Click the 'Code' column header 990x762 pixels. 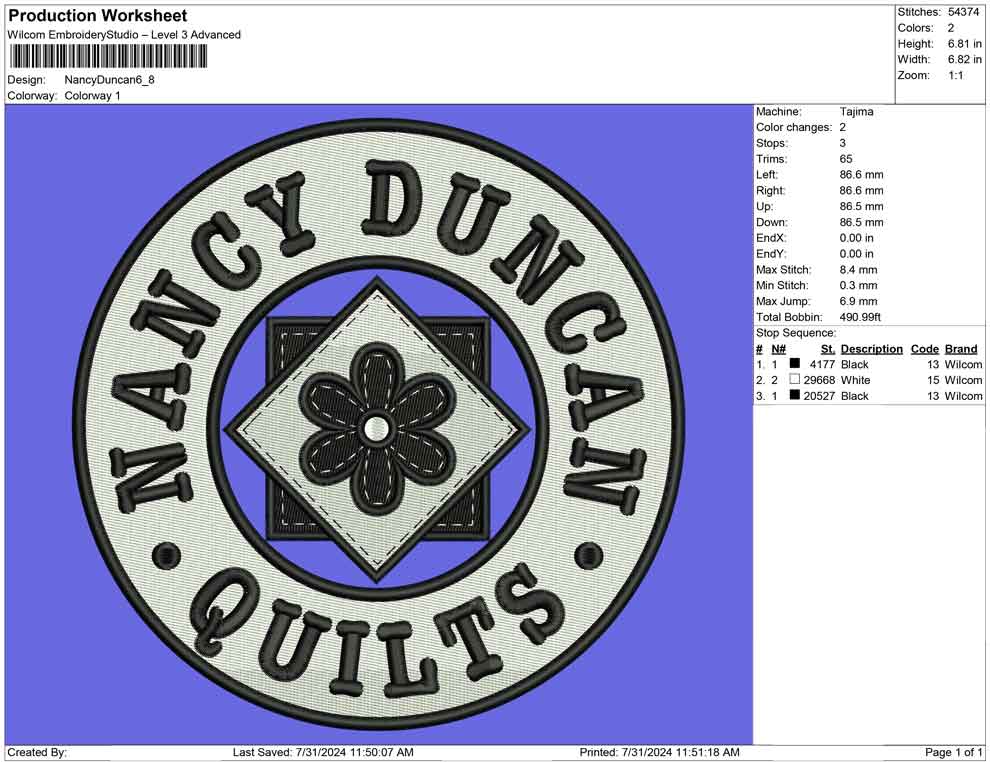(924, 348)
